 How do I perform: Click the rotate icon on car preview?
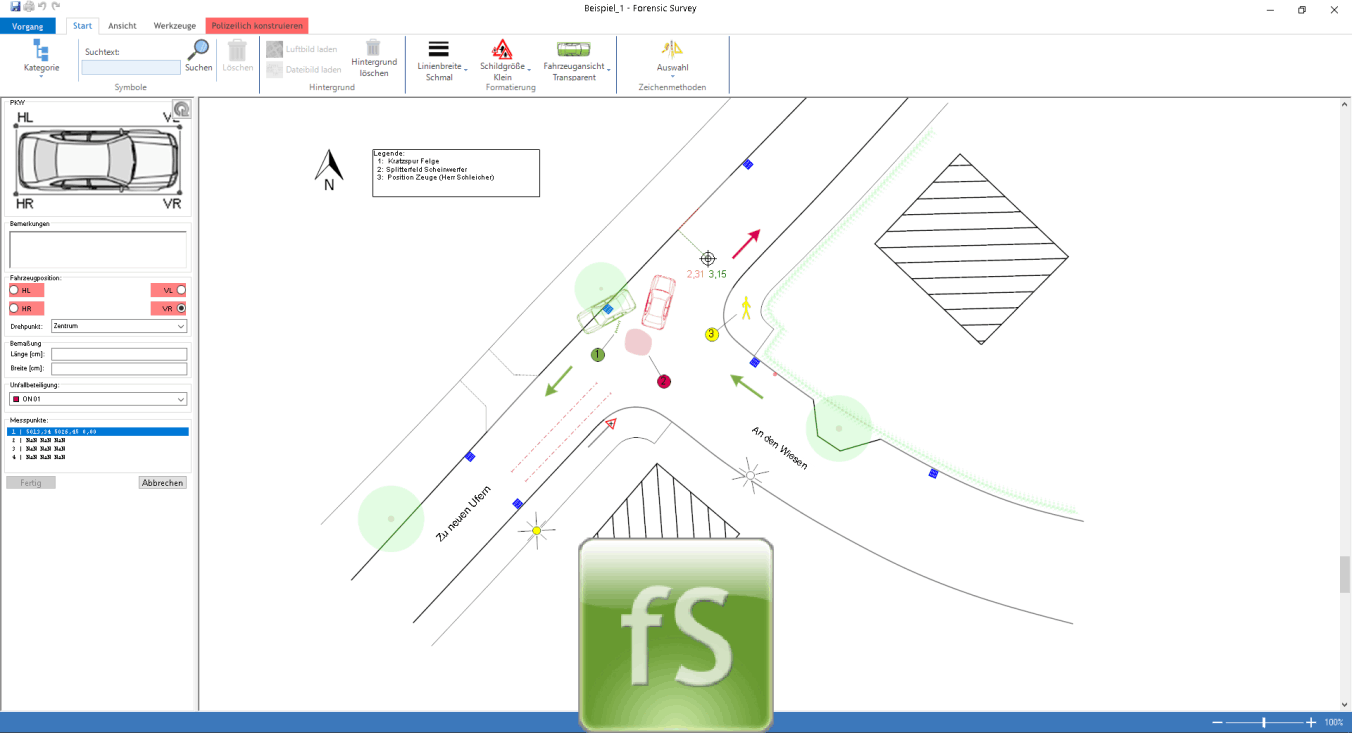click(181, 109)
